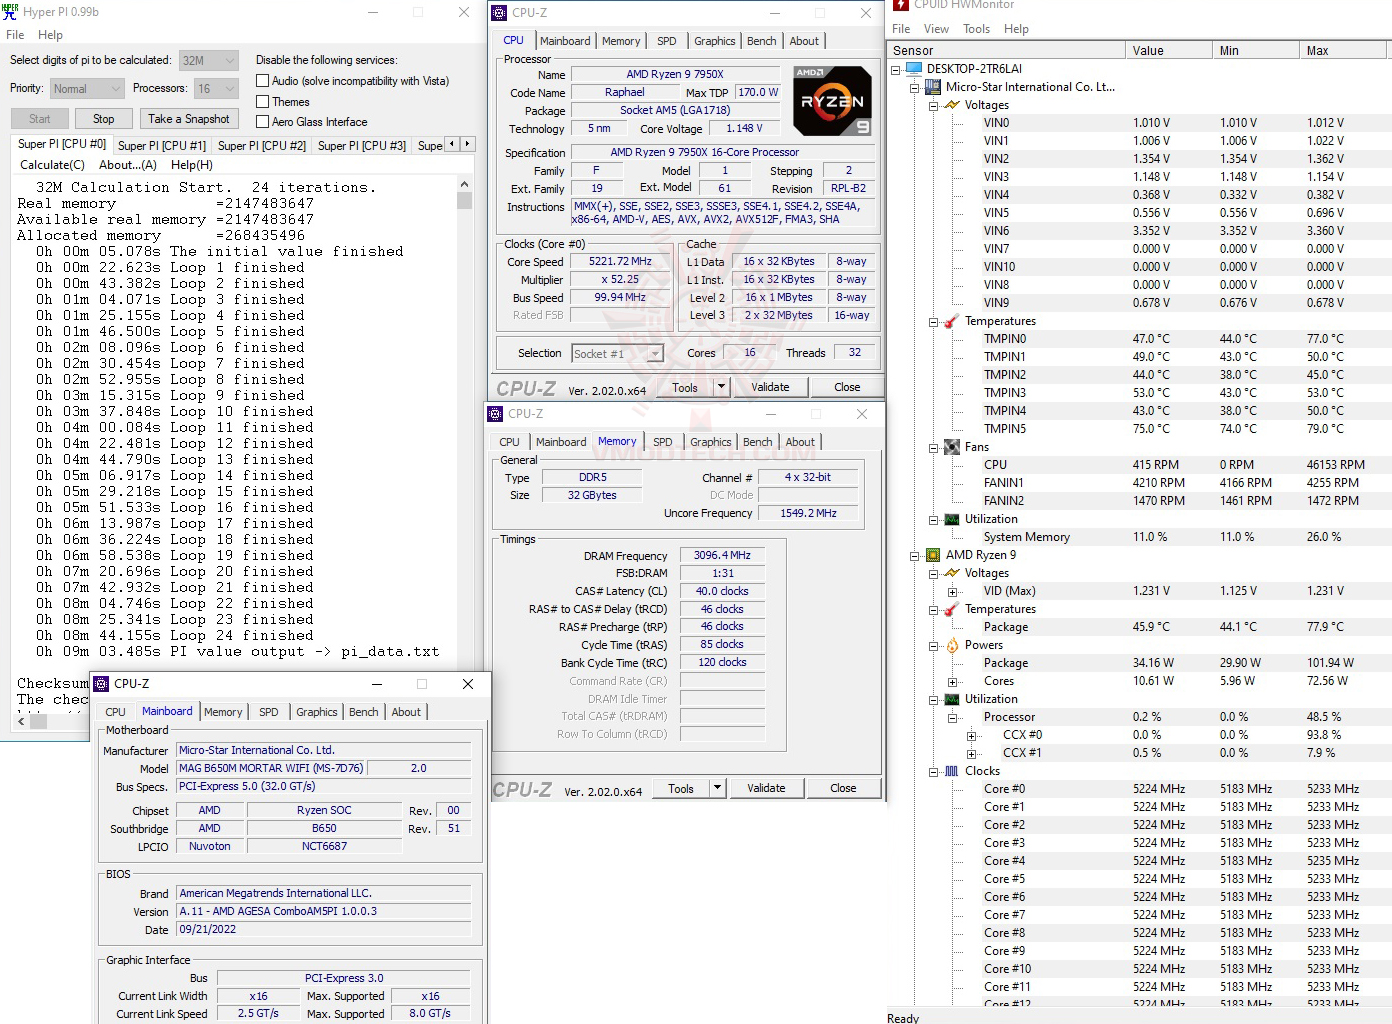Screen dimensions: 1392x1024
Task: Click the Take a Snapshot button
Action: (189, 118)
